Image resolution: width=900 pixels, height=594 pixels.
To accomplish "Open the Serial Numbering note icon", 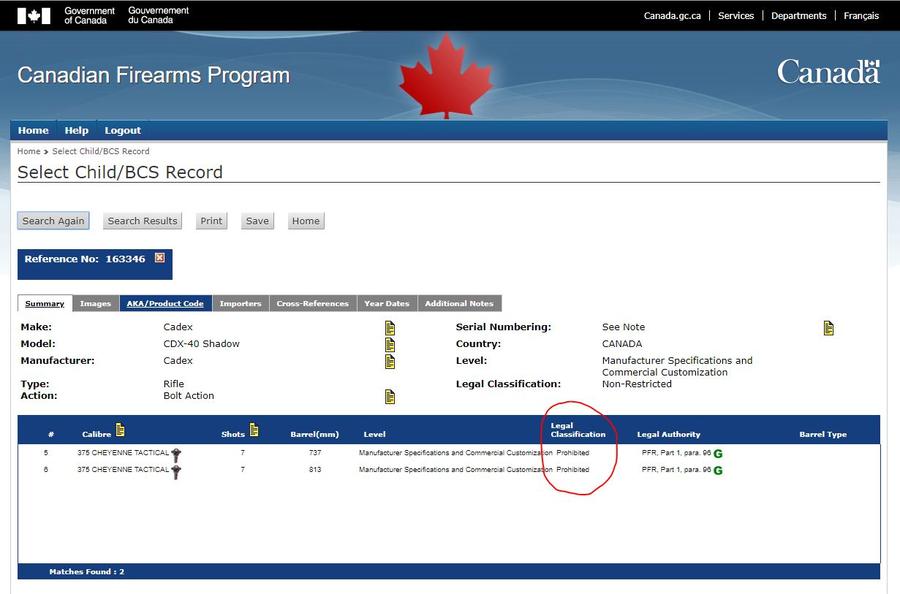I will point(828,328).
